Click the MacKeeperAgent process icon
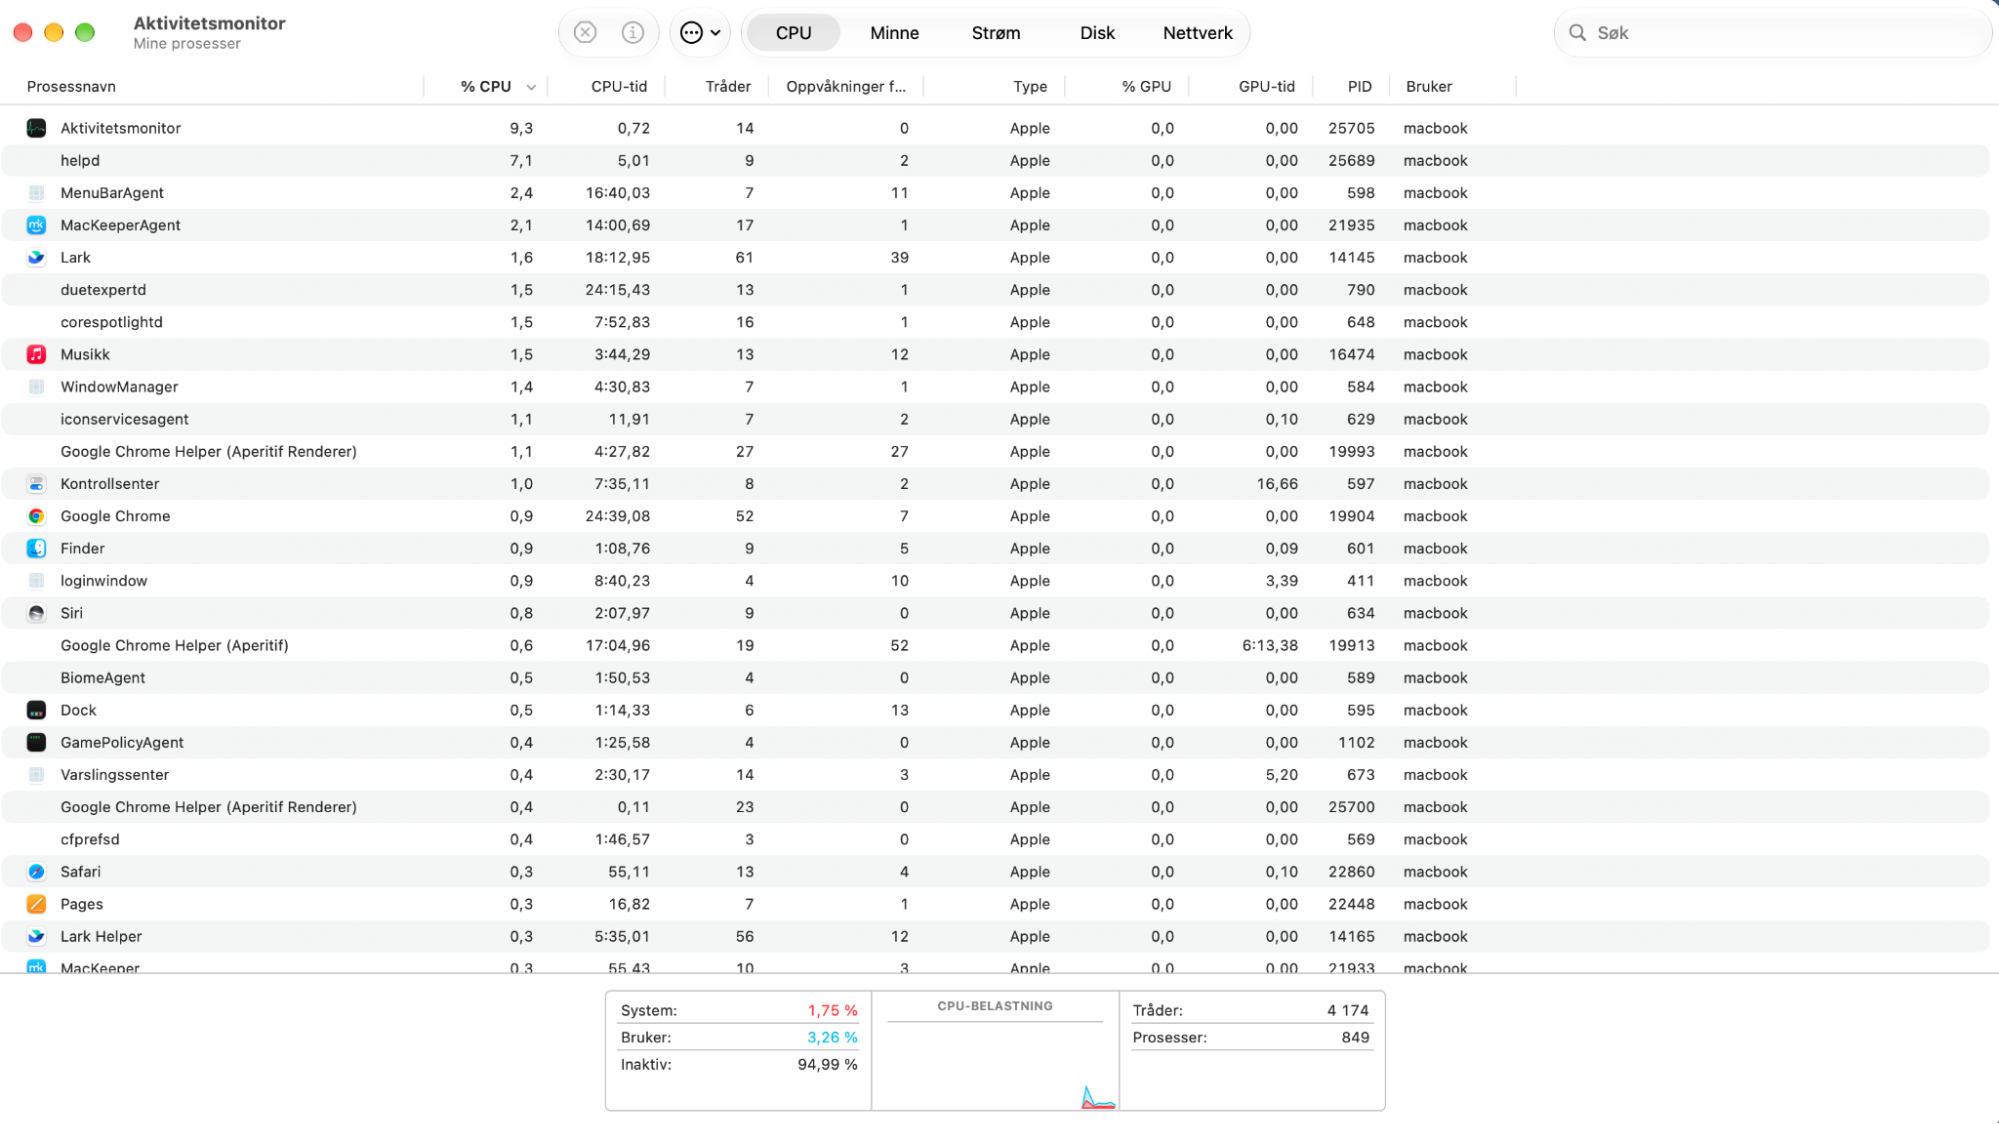Screen dimensions: 1999x1124 36,225
